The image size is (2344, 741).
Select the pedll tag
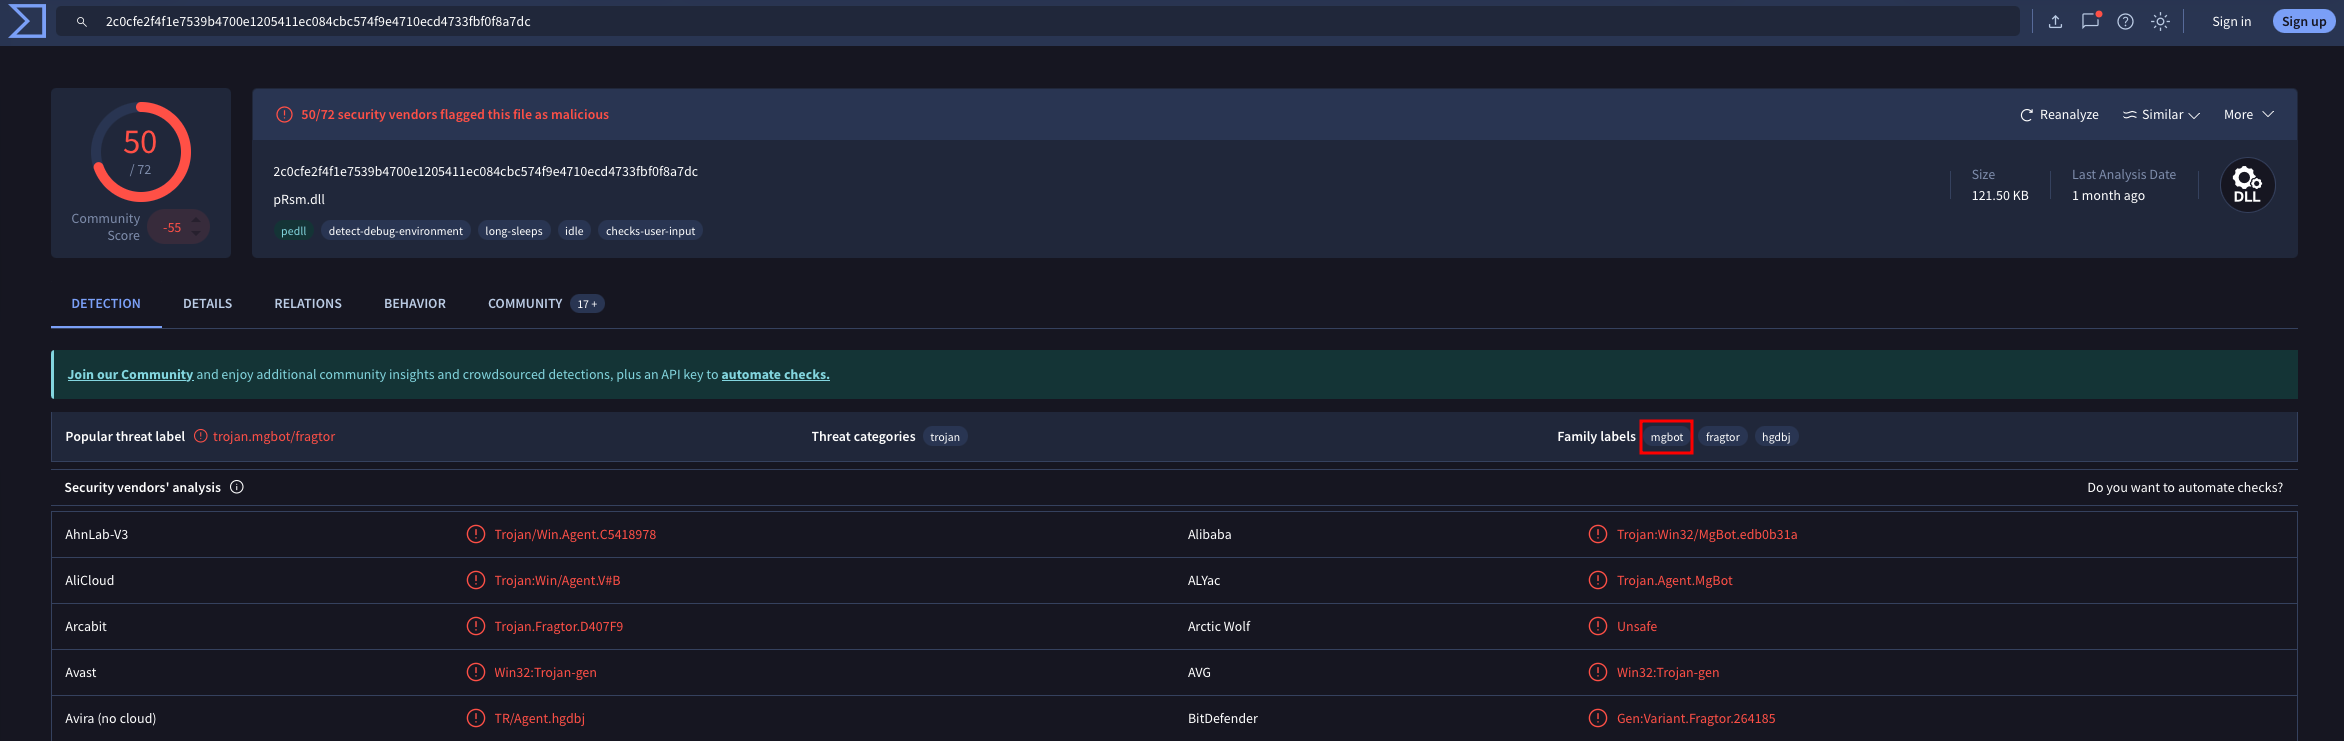tap(294, 231)
